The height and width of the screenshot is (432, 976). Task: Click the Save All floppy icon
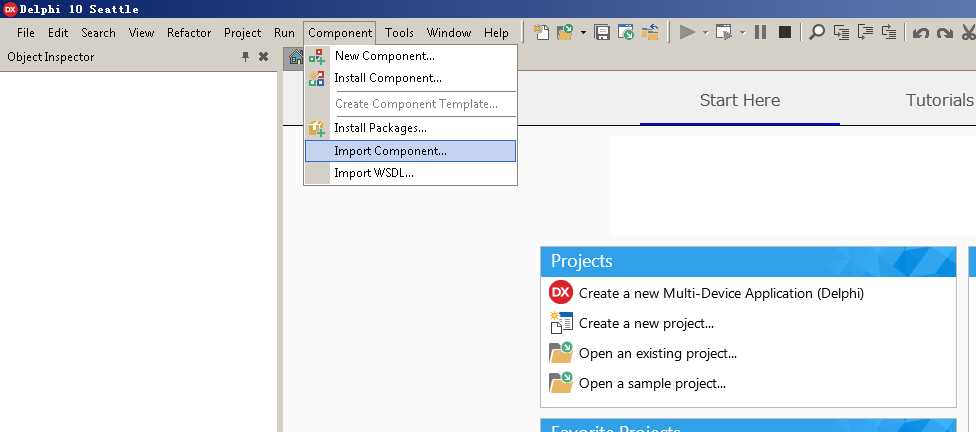[x=602, y=32]
